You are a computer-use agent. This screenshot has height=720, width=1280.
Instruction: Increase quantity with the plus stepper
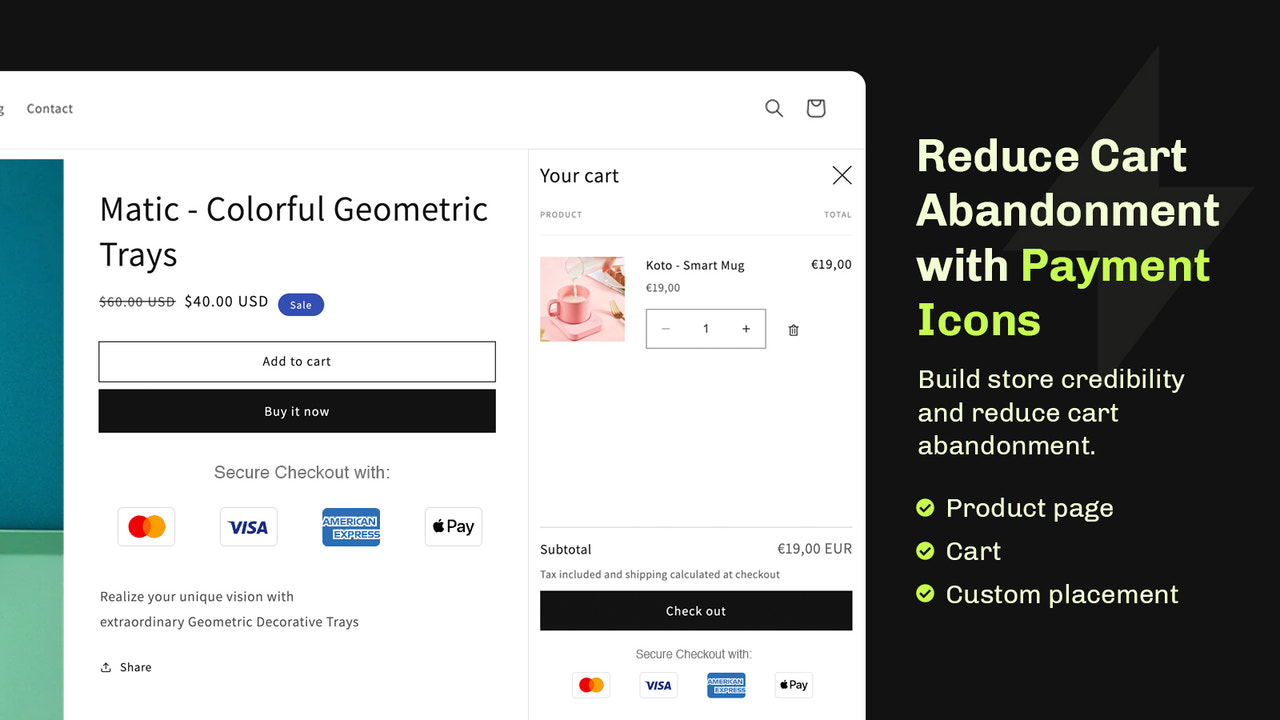pyautogui.click(x=746, y=328)
